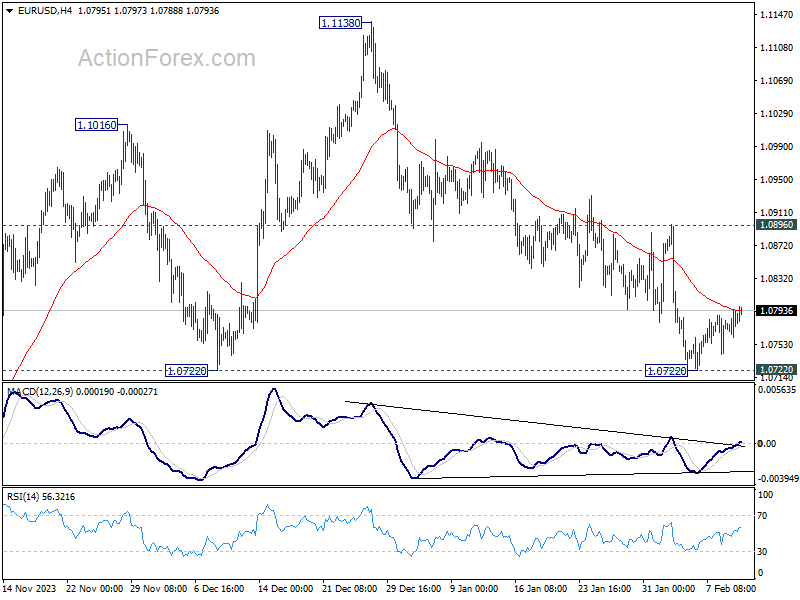
Task: Click the MACD scale value -0.003949
Action: click(x=777, y=479)
